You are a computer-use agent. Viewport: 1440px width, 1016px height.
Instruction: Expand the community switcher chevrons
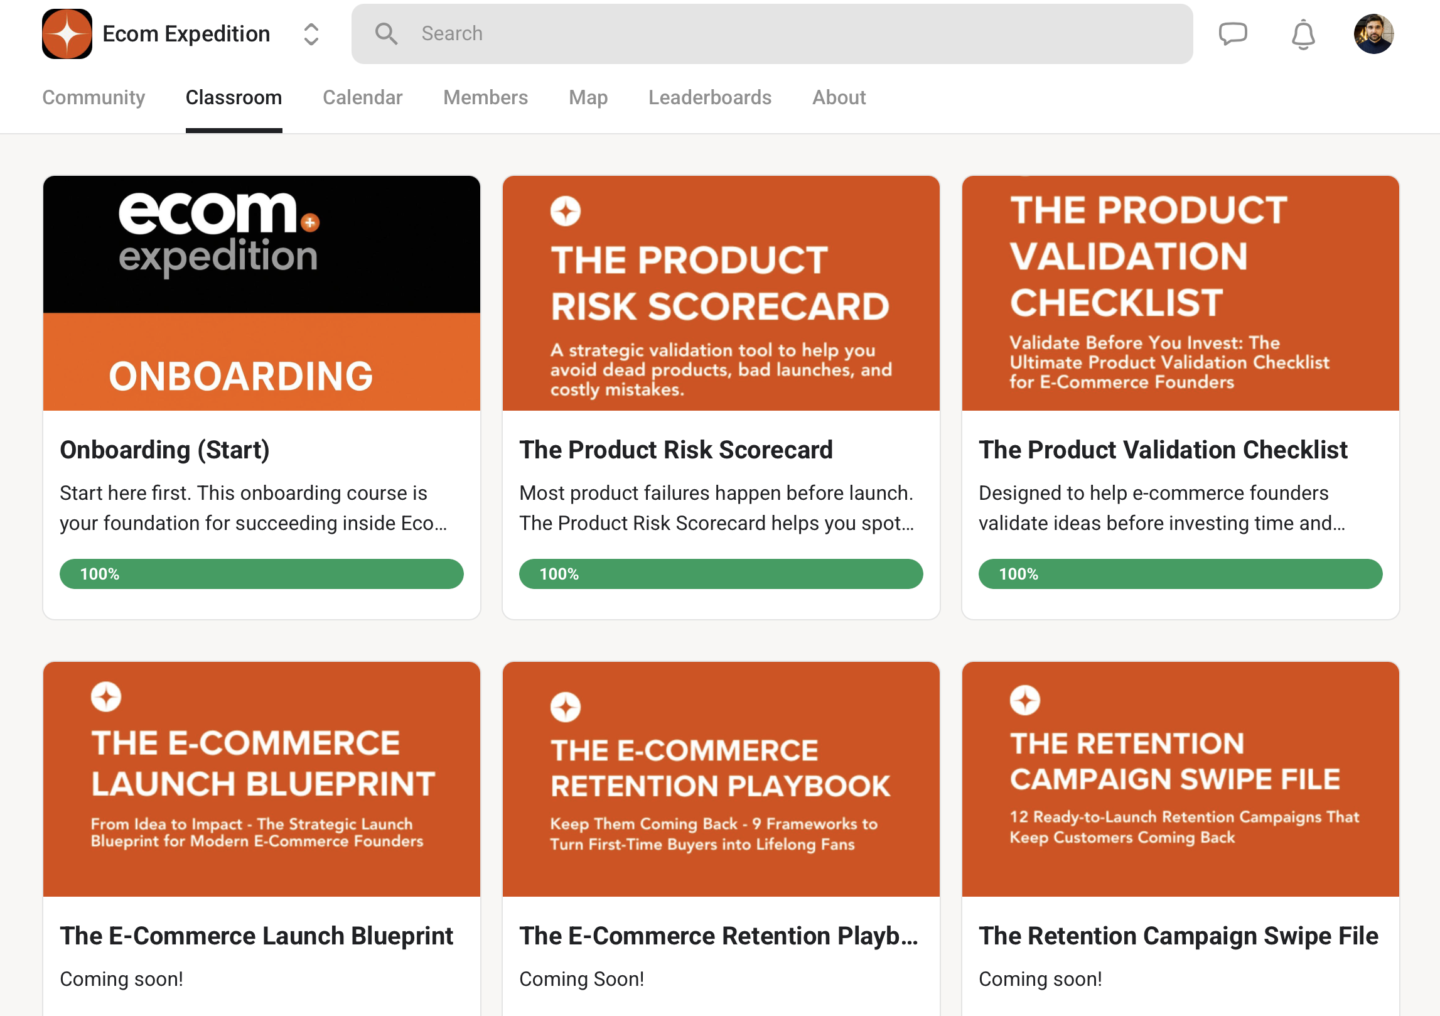[311, 34]
